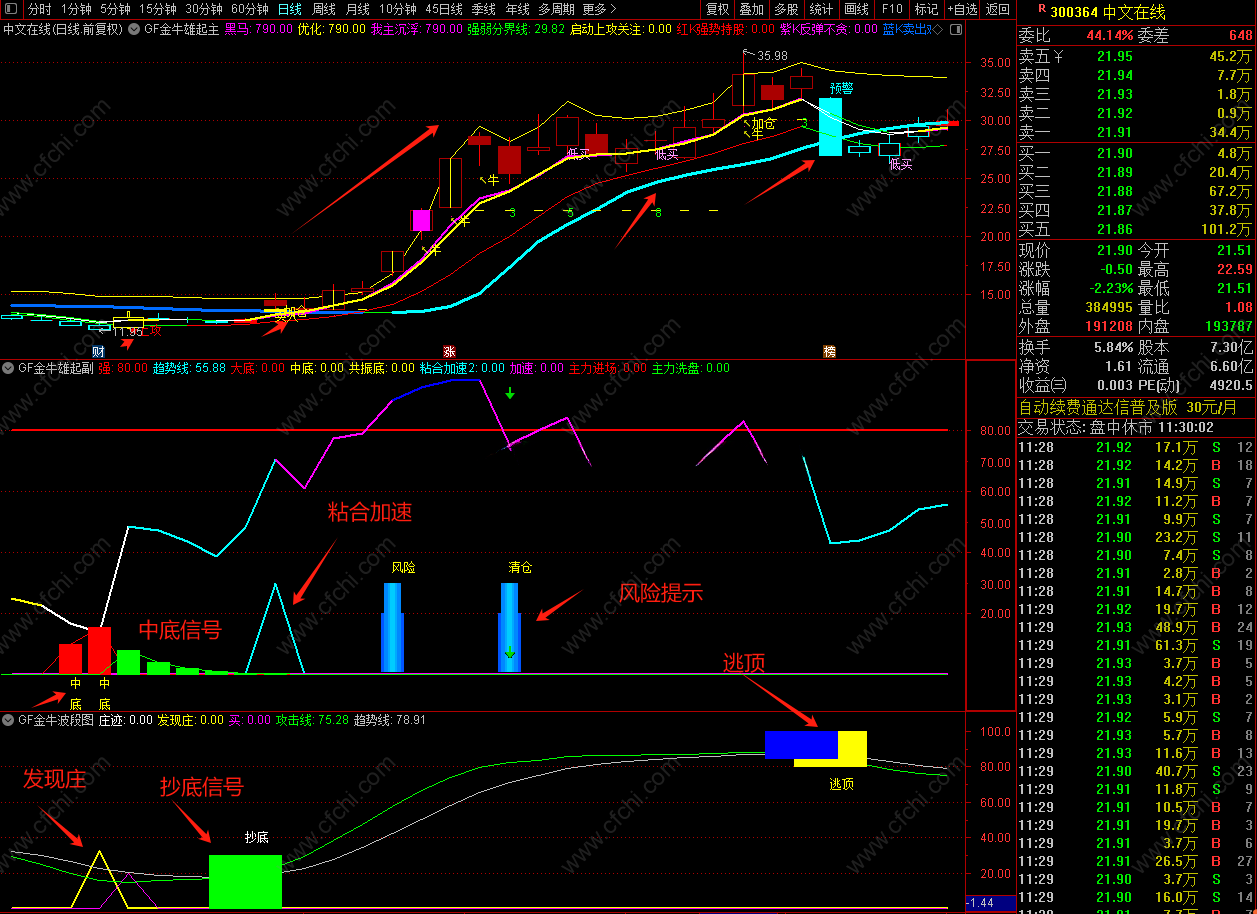Click the 攻击线 75.28 indicator value
1257x914 pixels.
coord(311,720)
